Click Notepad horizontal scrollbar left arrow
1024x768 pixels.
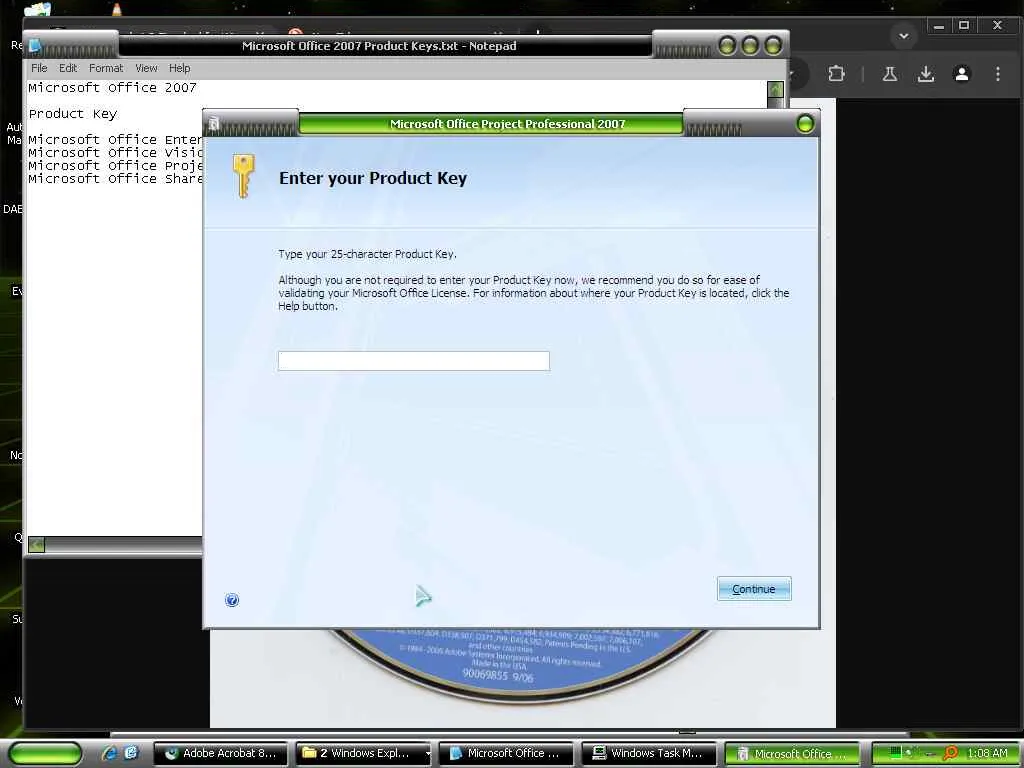click(x=37, y=544)
